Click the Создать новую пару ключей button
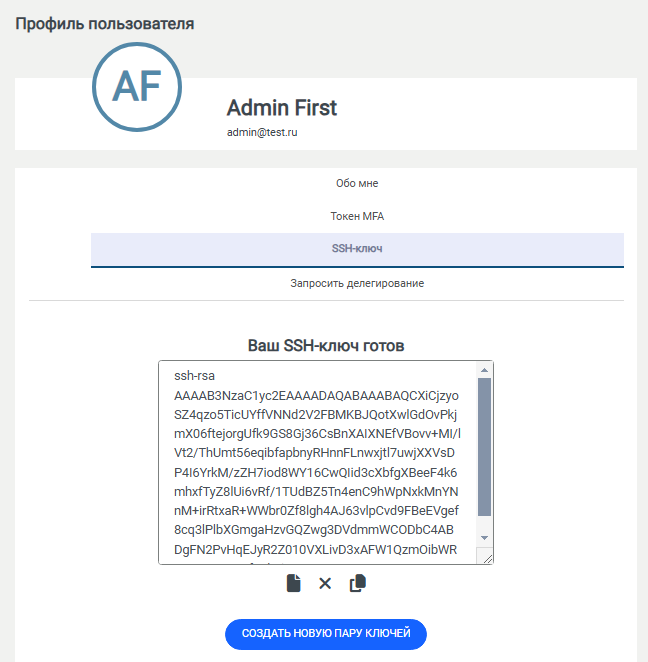Image resolution: width=648 pixels, height=662 pixels. [x=325, y=634]
